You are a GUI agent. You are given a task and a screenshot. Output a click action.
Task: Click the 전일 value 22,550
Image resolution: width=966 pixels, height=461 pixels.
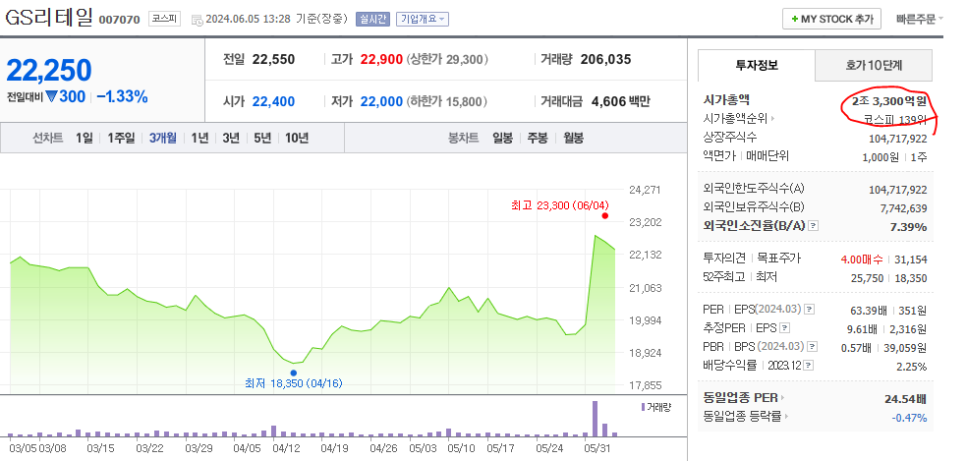(274, 60)
